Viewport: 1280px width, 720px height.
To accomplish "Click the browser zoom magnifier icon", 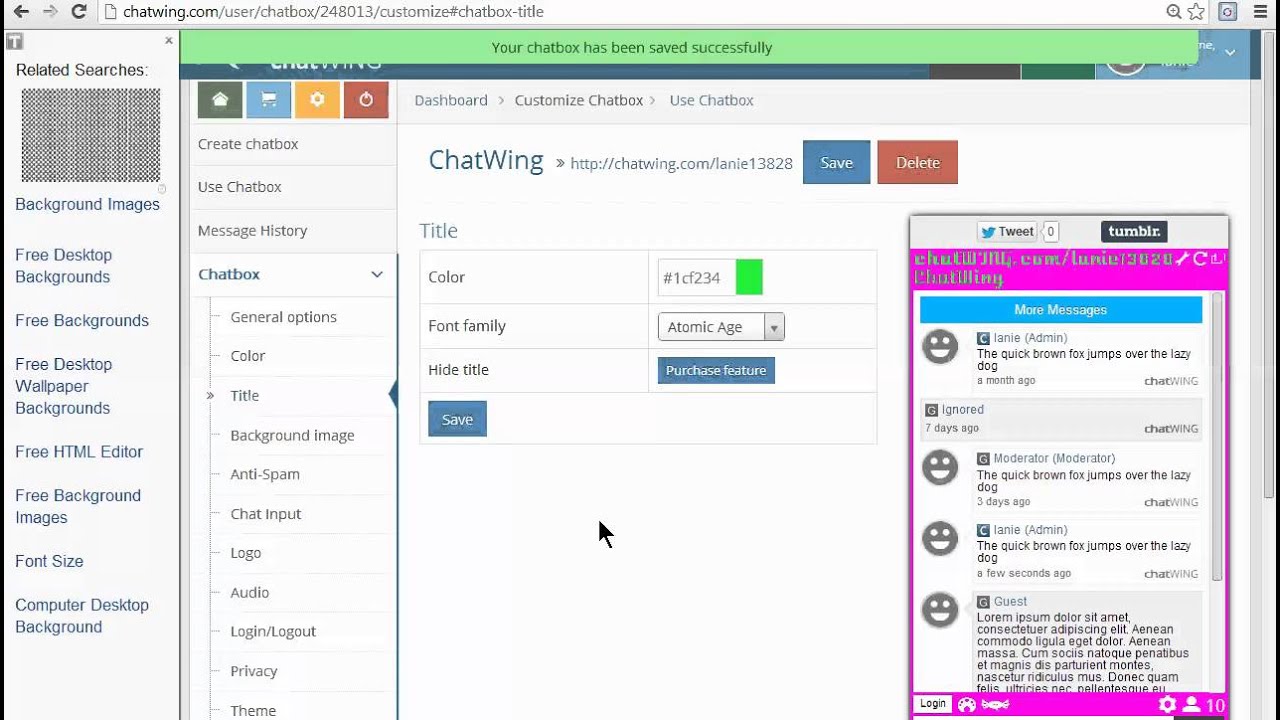I will (1175, 12).
